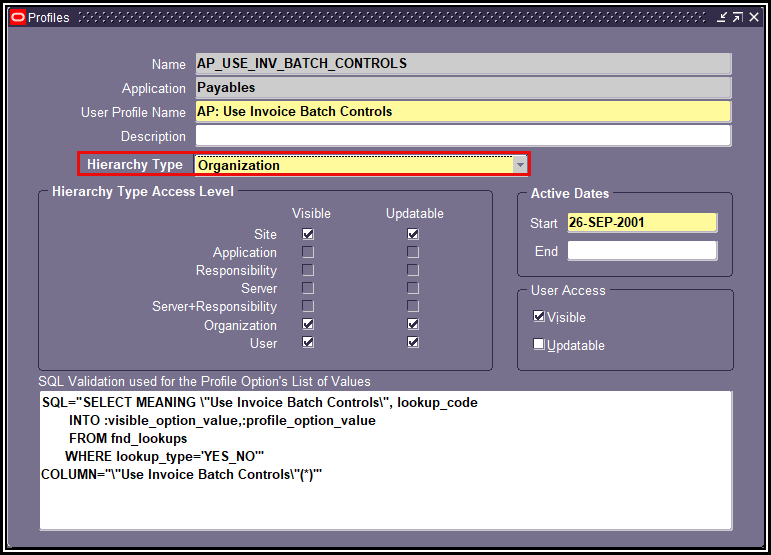Click the Name field AP_USE_INV_BATCH_CONTROLS
Screen dimensions: 771x555
click(x=463, y=64)
